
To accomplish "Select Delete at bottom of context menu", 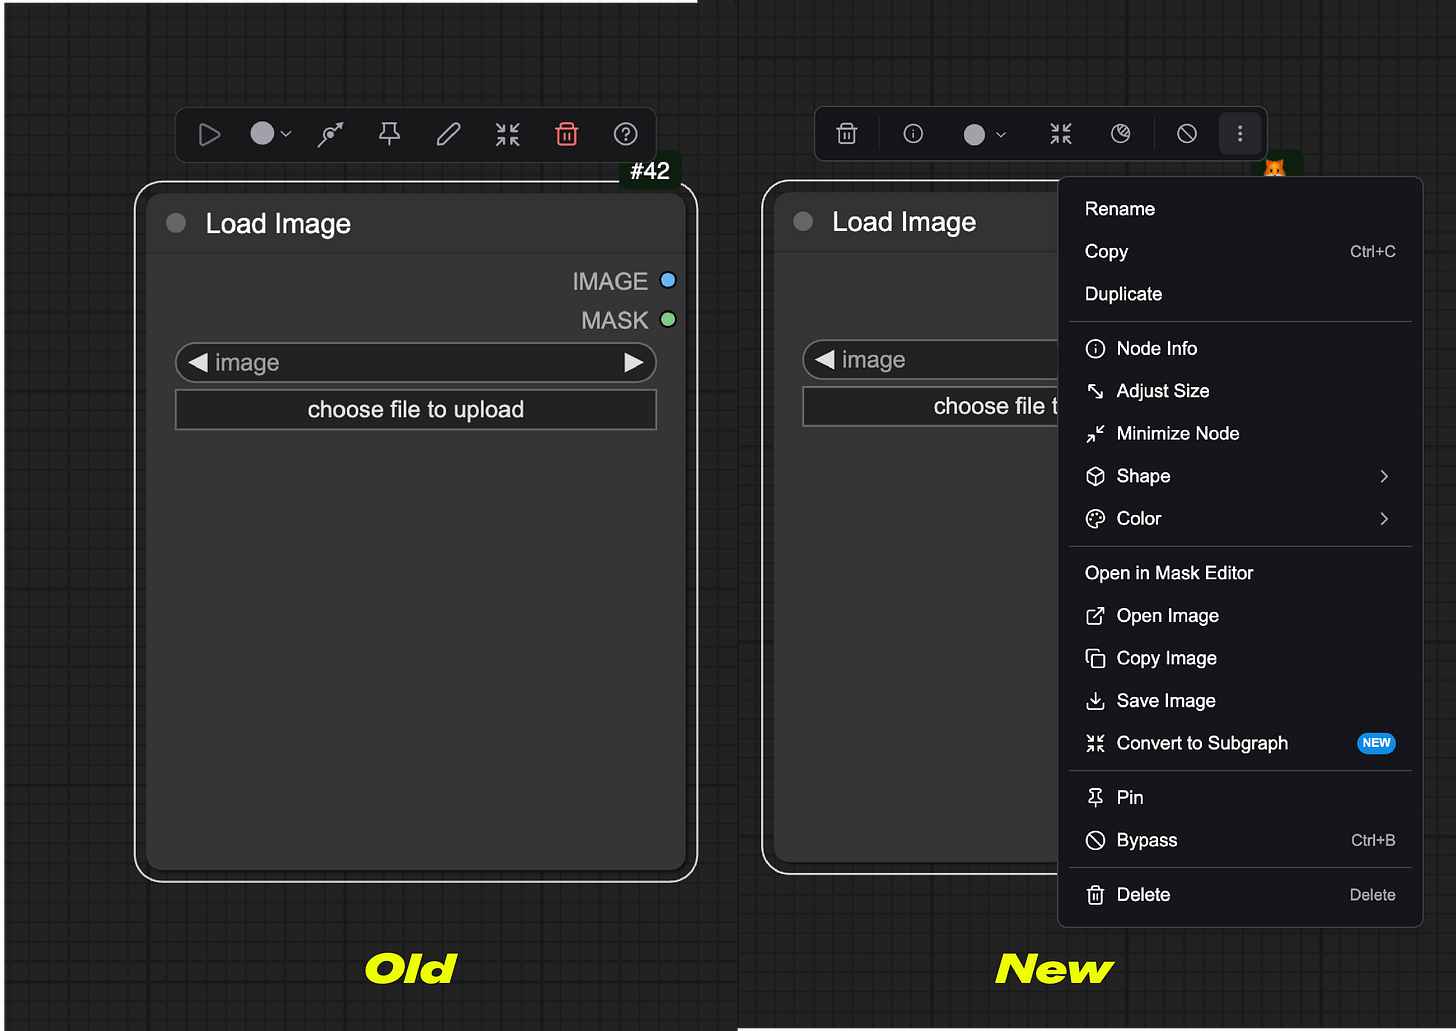I will click(x=1240, y=895).
